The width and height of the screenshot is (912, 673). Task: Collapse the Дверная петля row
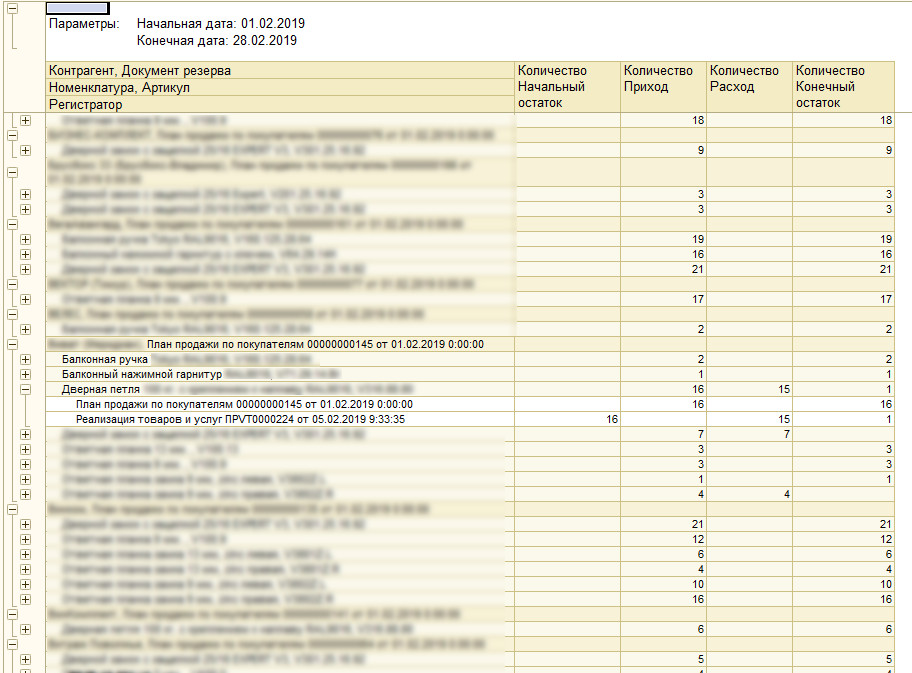click(x=25, y=389)
